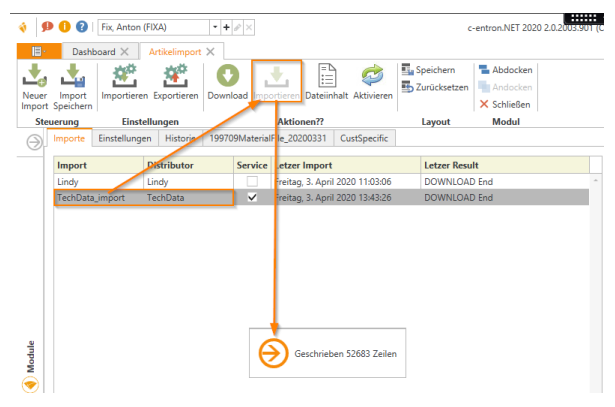Image resolution: width=615 pixels, height=407 pixels.
Task: Select the TechData_import row
Action: (x=100, y=198)
